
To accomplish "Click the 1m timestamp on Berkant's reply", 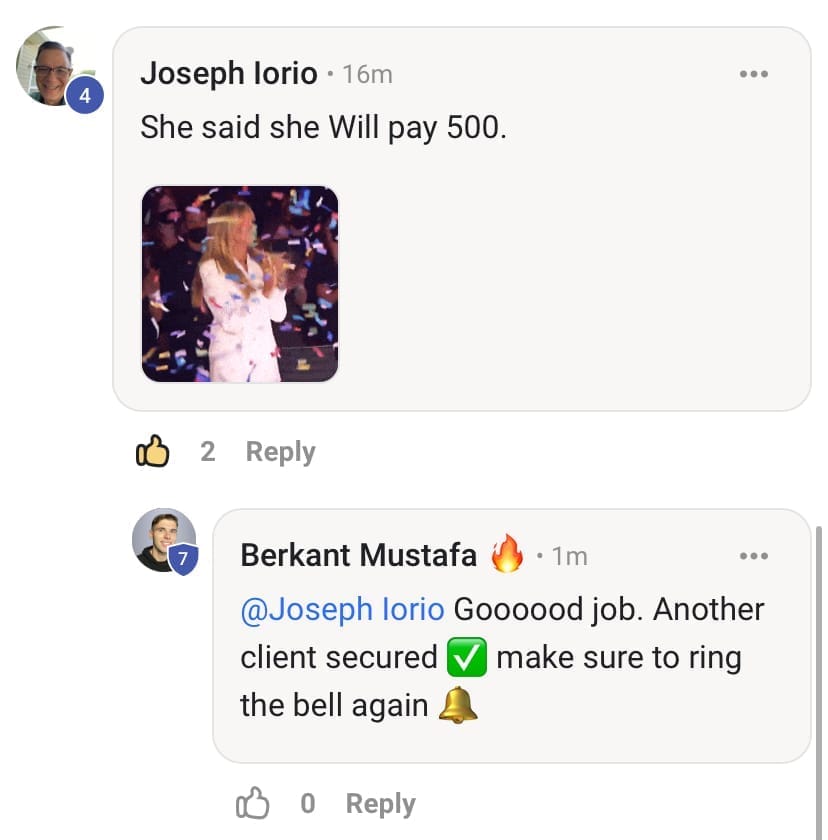I will (x=569, y=556).
